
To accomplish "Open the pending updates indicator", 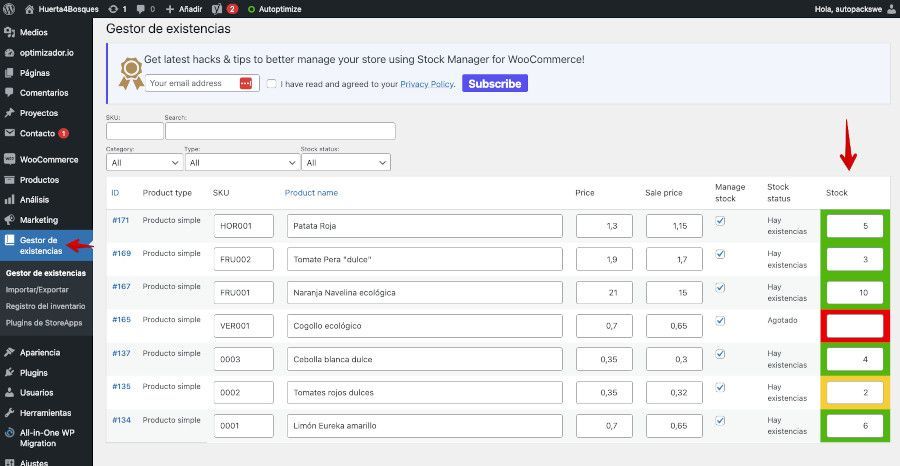I will click(118, 9).
